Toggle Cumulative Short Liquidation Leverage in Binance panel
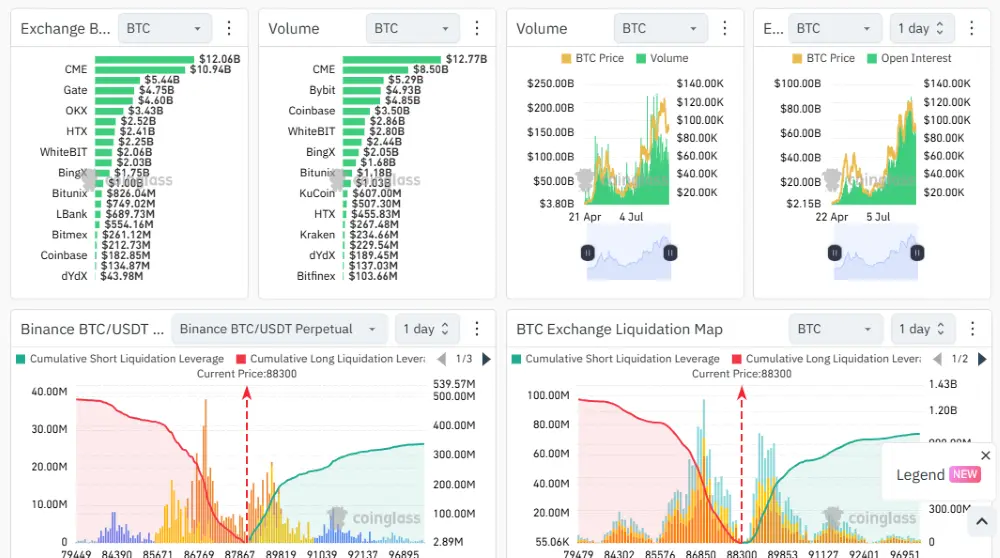The height and width of the screenshot is (558, 1000). [x=120, y=359]
